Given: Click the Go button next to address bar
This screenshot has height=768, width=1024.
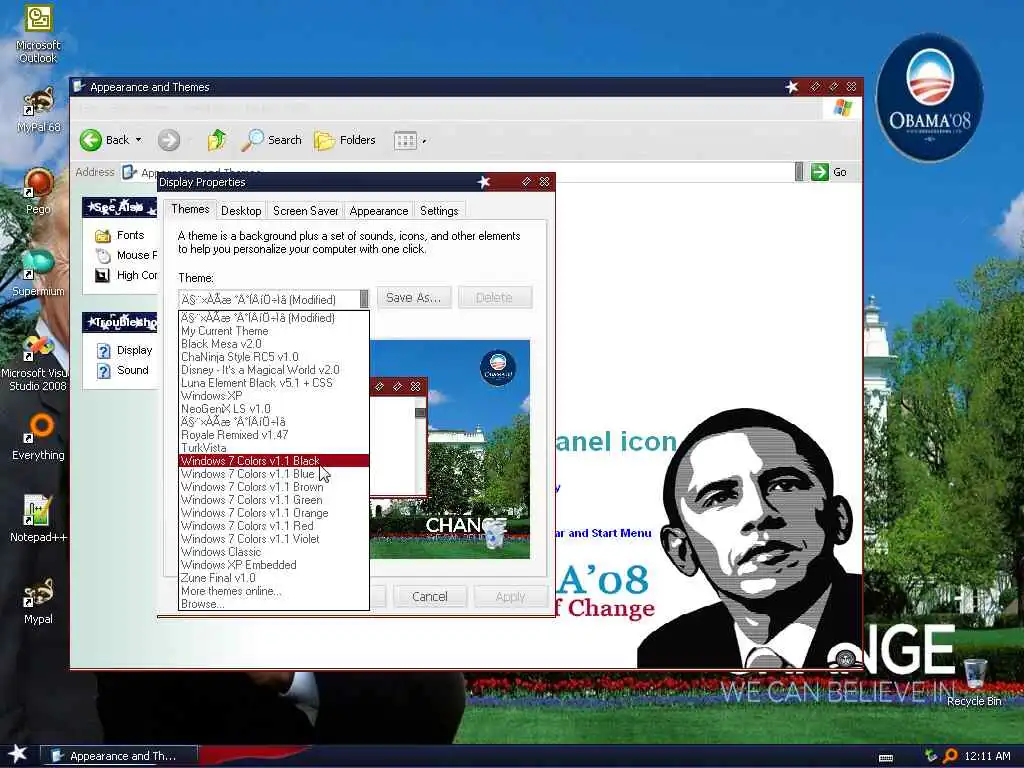Looking at the screenshot, I should [x=829, y=172].
